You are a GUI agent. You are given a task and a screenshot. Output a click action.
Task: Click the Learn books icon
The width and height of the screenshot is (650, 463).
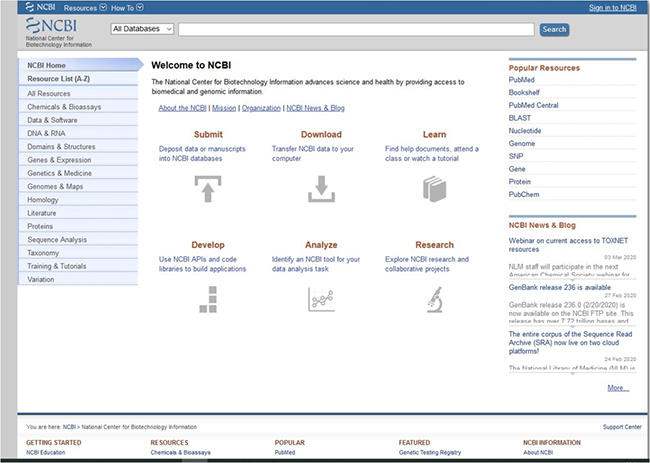pyautogui.click(x=434, y=189)
